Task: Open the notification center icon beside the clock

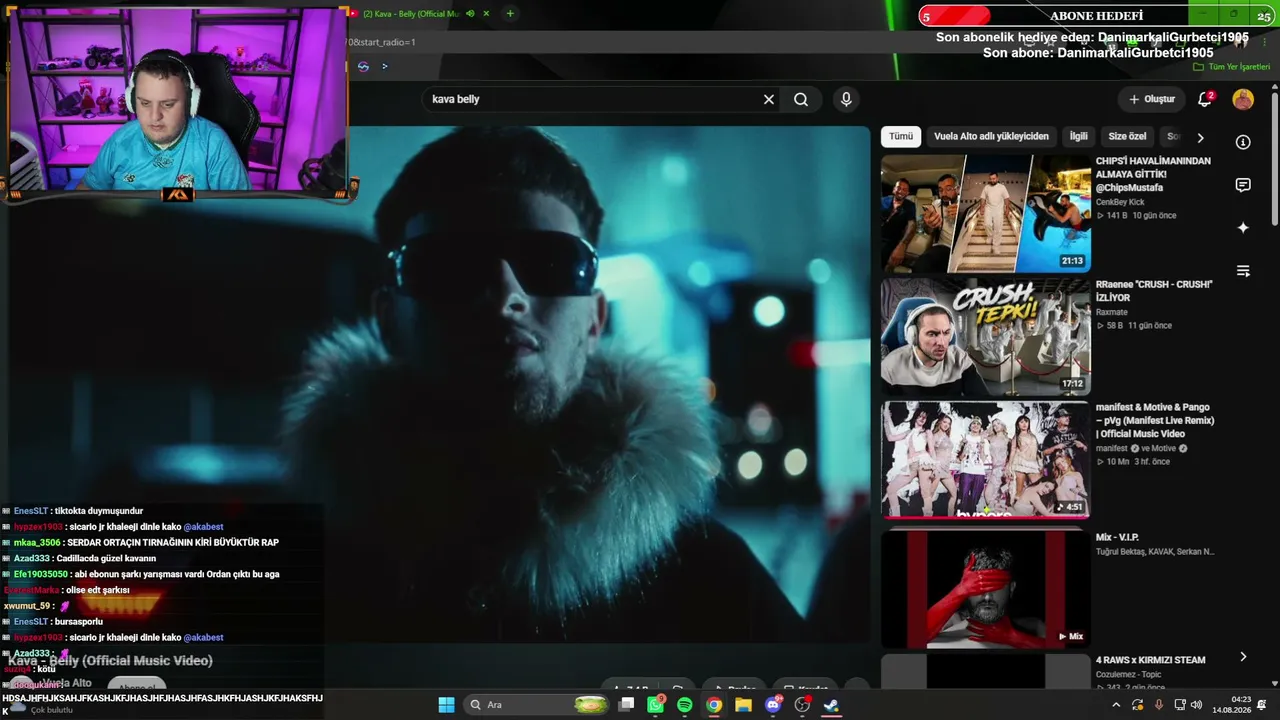Action: (1262, 705)
